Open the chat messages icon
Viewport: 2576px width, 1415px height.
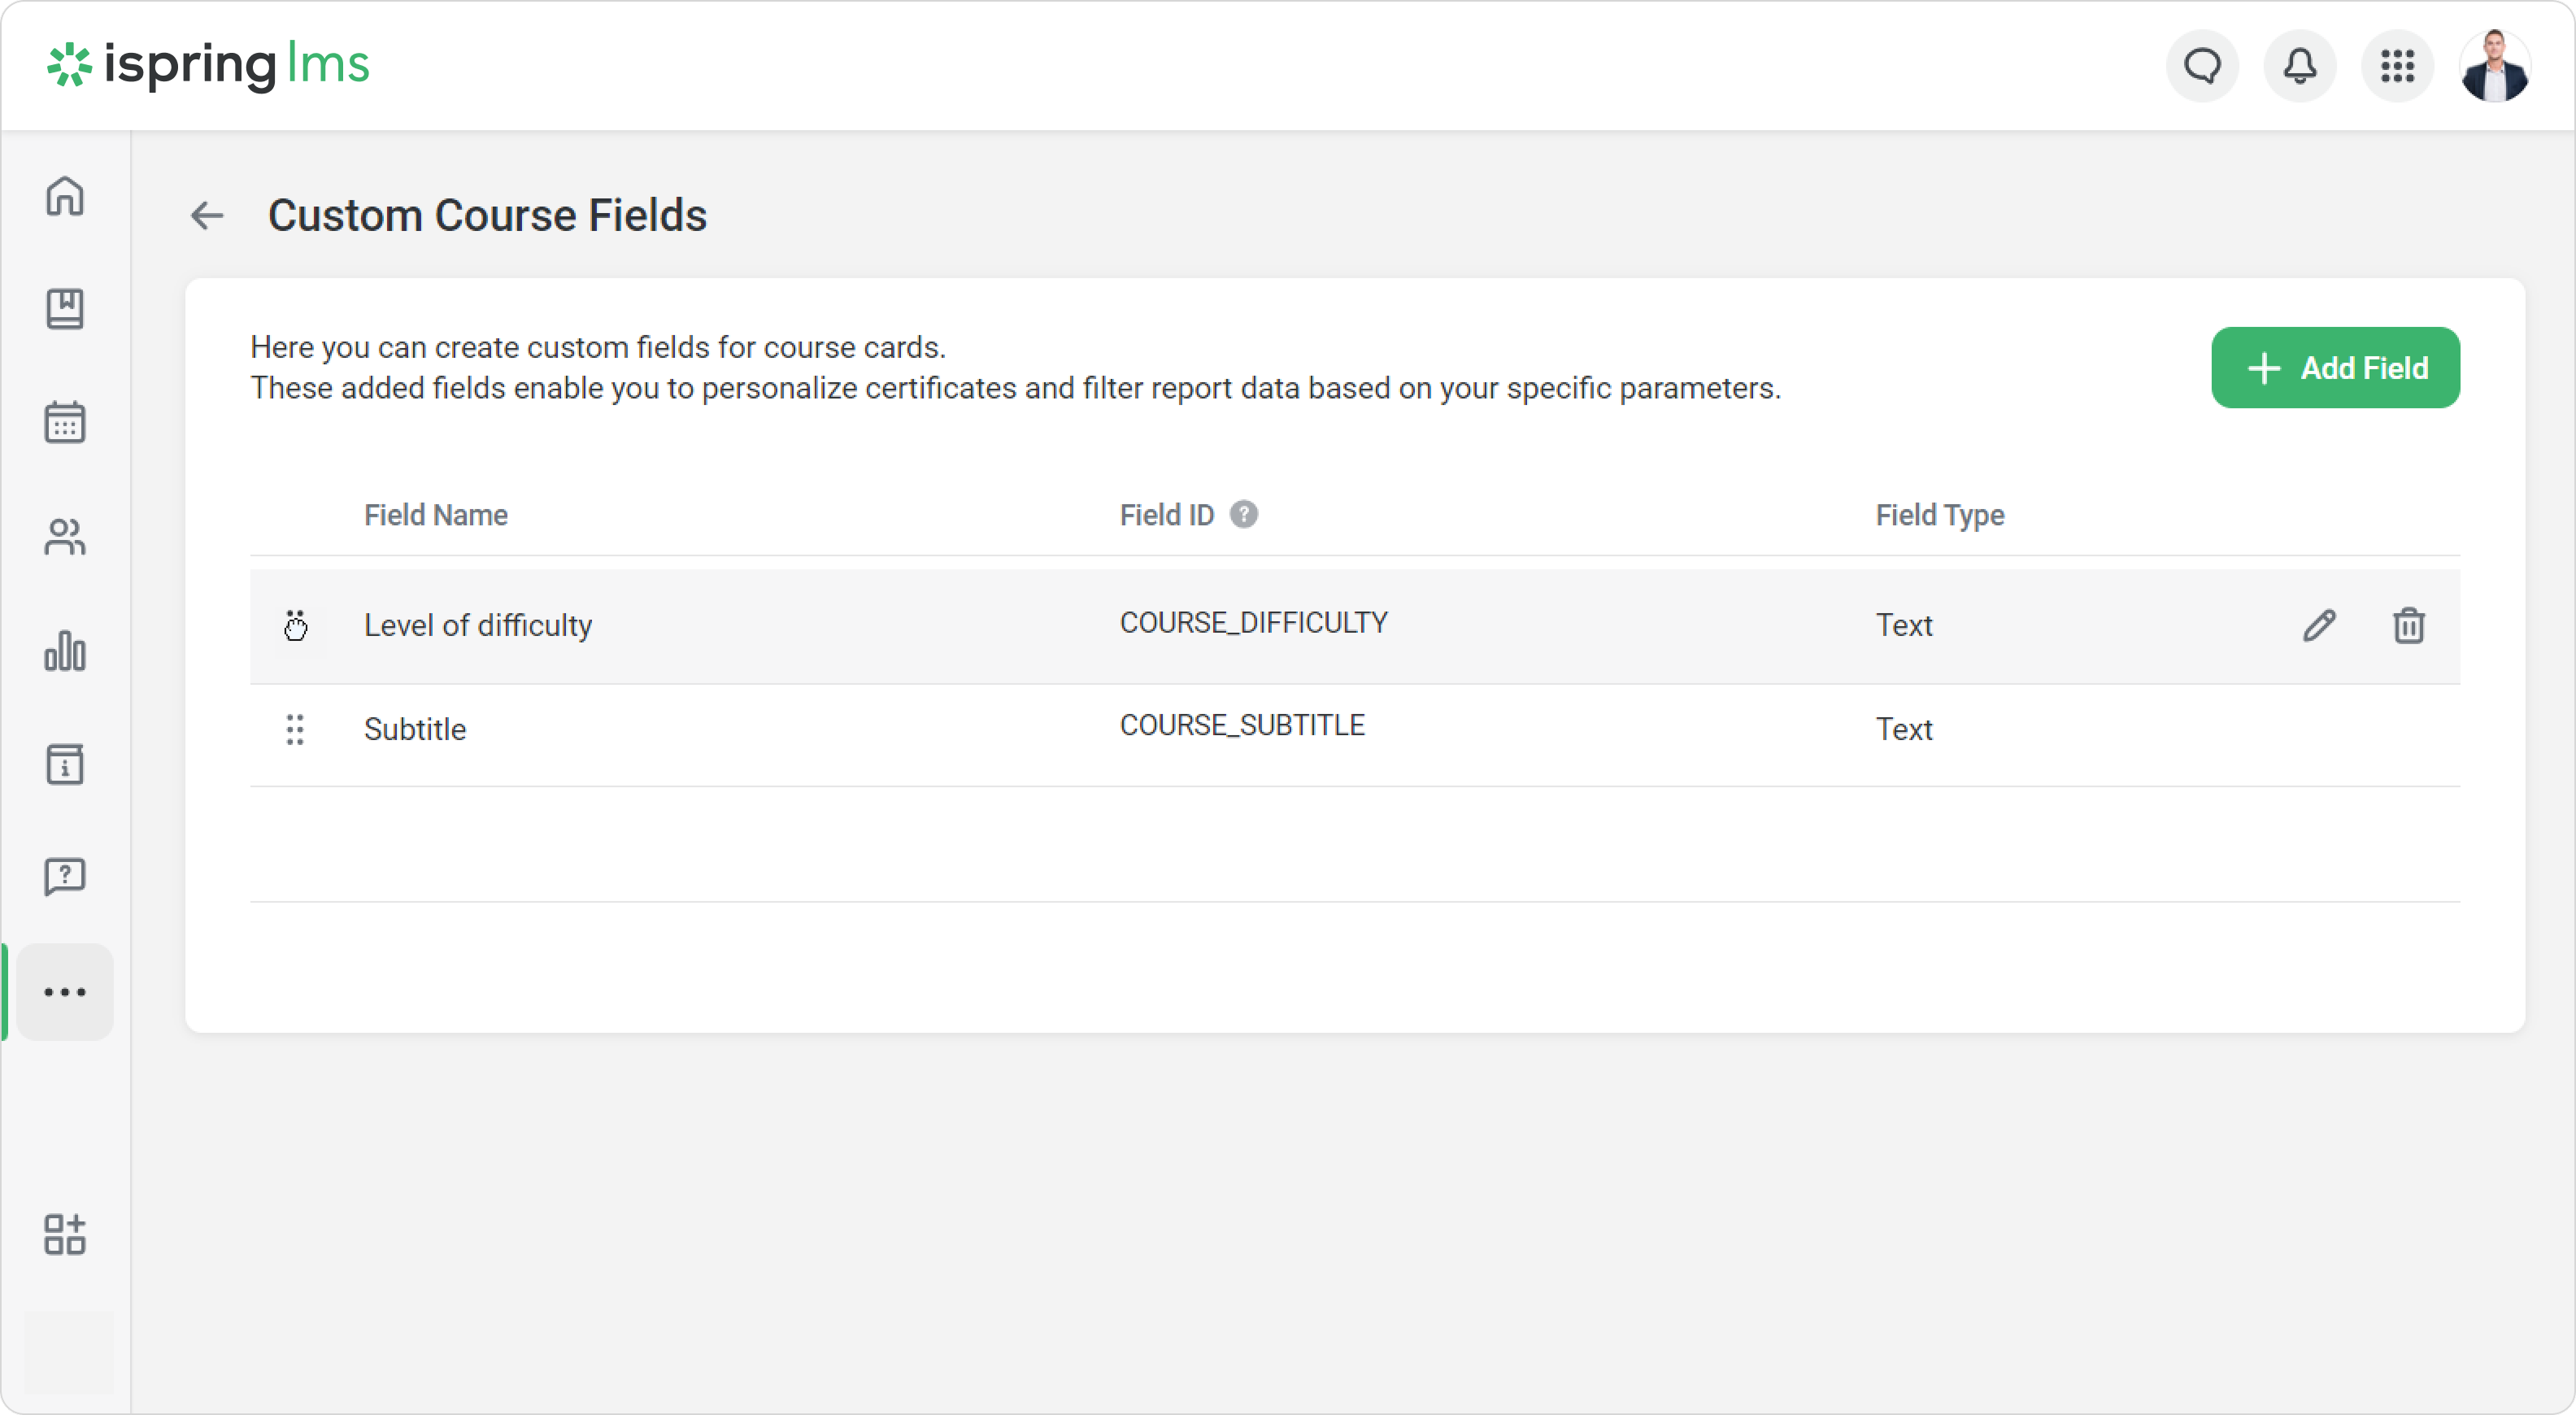coord(2202,66)
